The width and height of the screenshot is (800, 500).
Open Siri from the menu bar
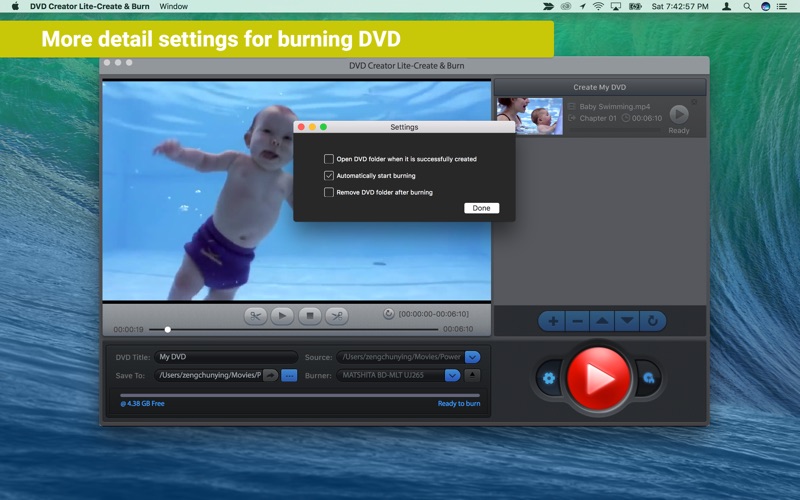click(765, 6)
